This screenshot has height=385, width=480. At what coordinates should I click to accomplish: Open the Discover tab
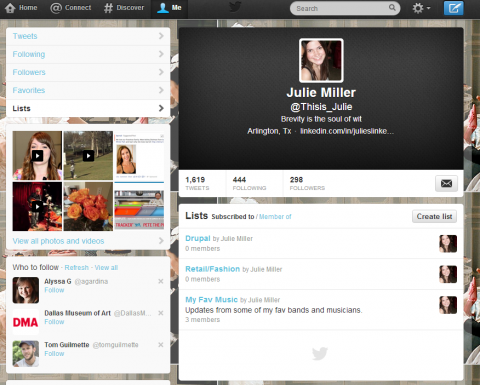(x=124, y=8)
